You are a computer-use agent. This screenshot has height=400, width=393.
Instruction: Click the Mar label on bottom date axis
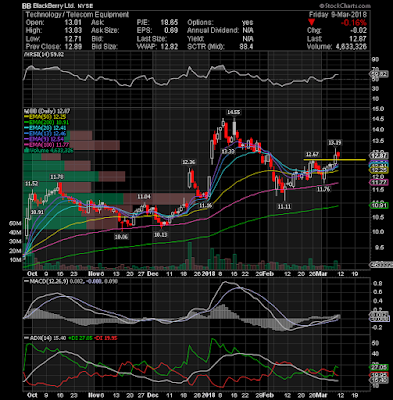[322, 394]
